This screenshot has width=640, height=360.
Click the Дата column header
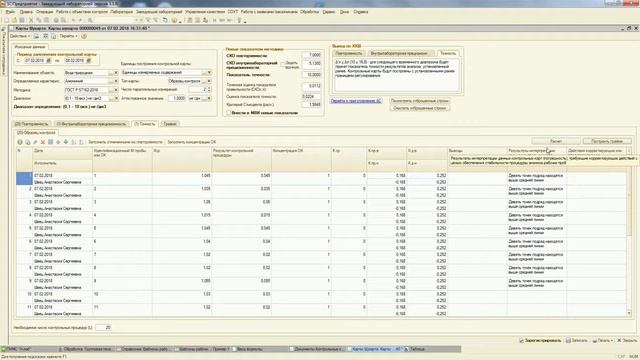tap(62, 153)
